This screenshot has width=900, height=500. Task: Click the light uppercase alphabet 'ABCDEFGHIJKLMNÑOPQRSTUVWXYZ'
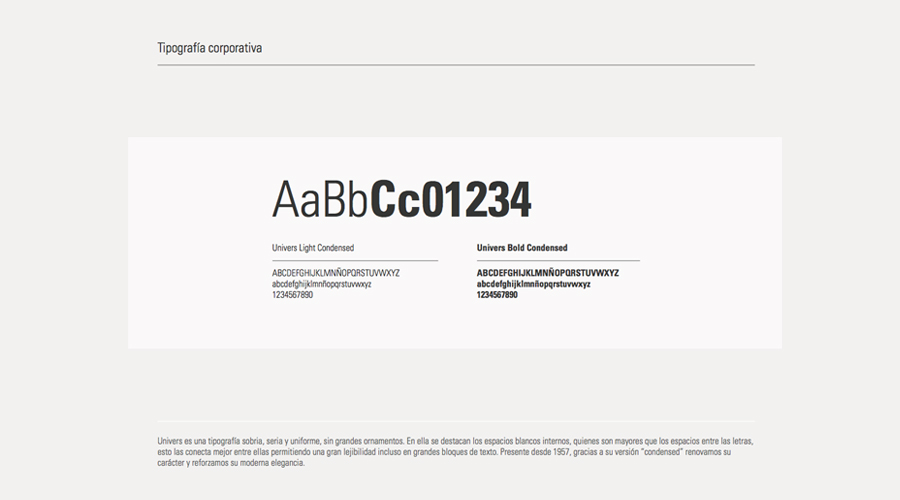pos(336,273)
